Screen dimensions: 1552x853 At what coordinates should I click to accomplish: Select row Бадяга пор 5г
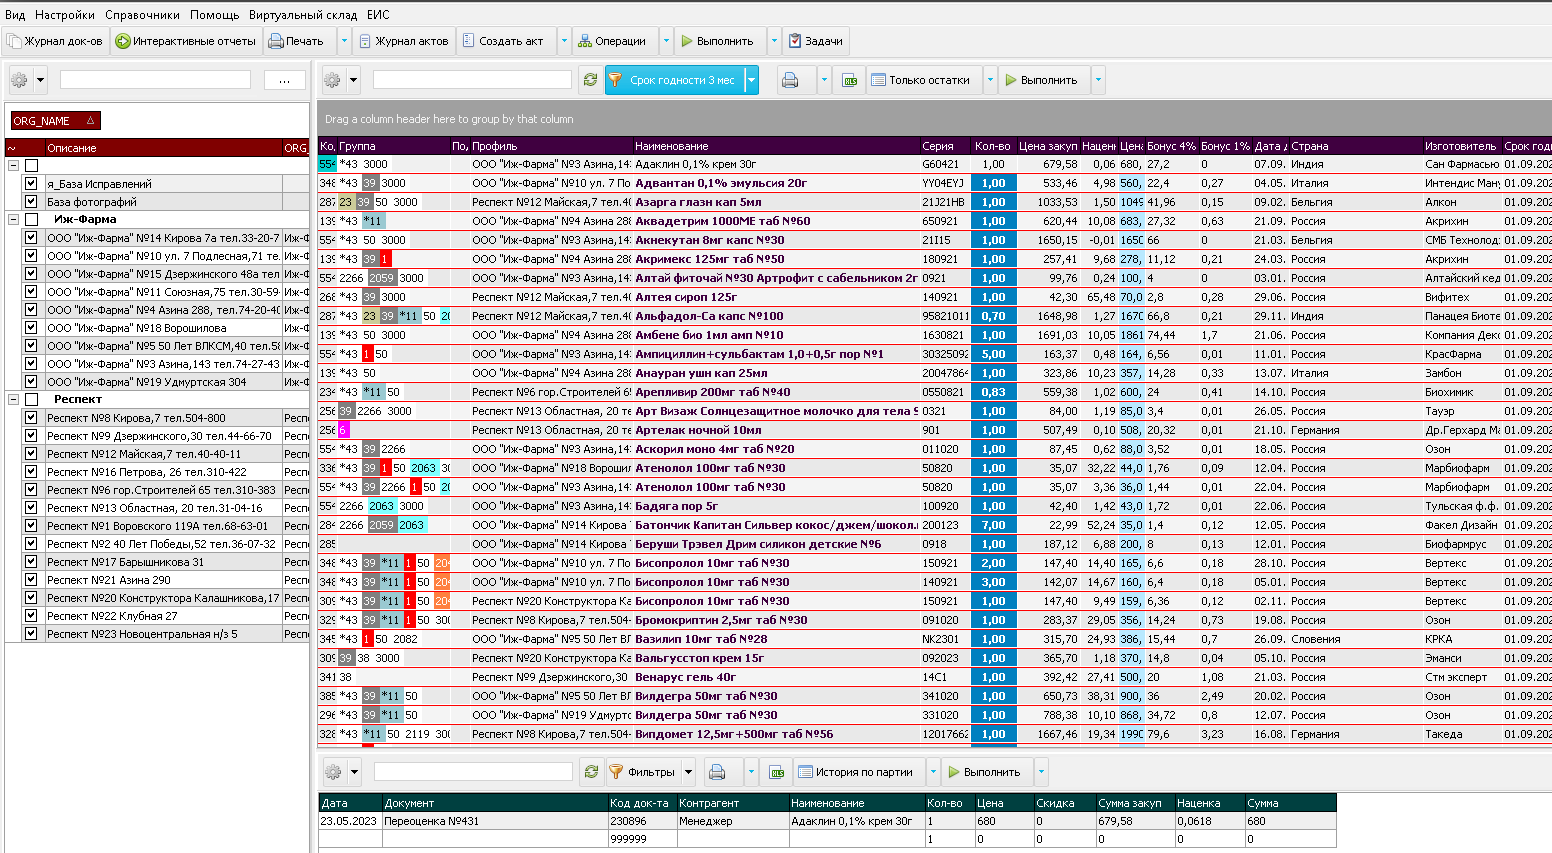tap(934, 506)
